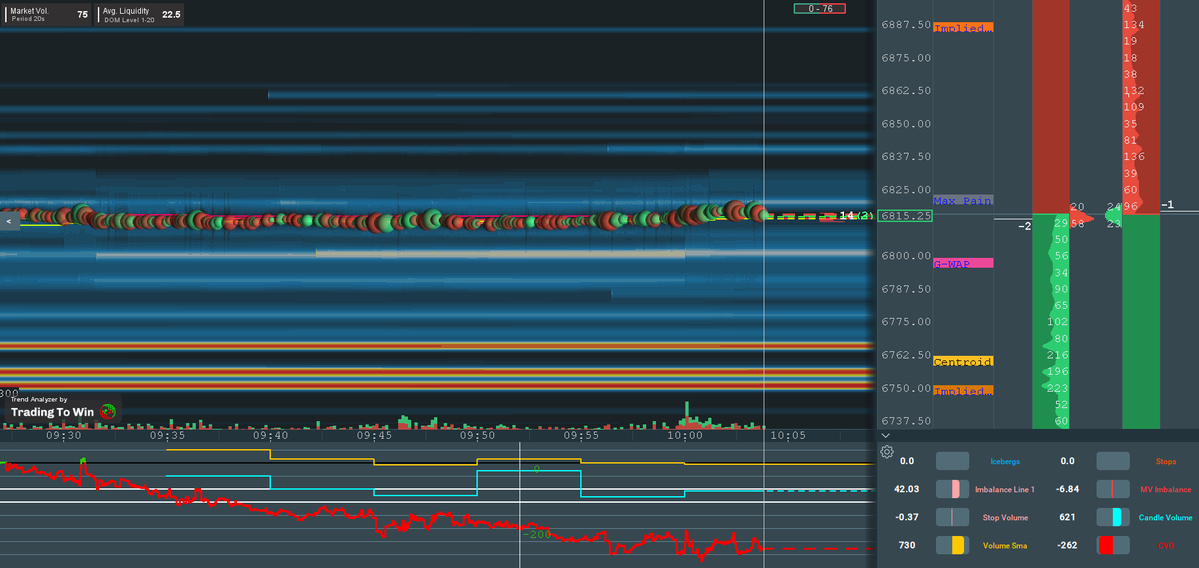Viewport: 1199px width, 568px height.
Task: Click the -6.84 MV Imbalance value
Action: coord(1067,489)
